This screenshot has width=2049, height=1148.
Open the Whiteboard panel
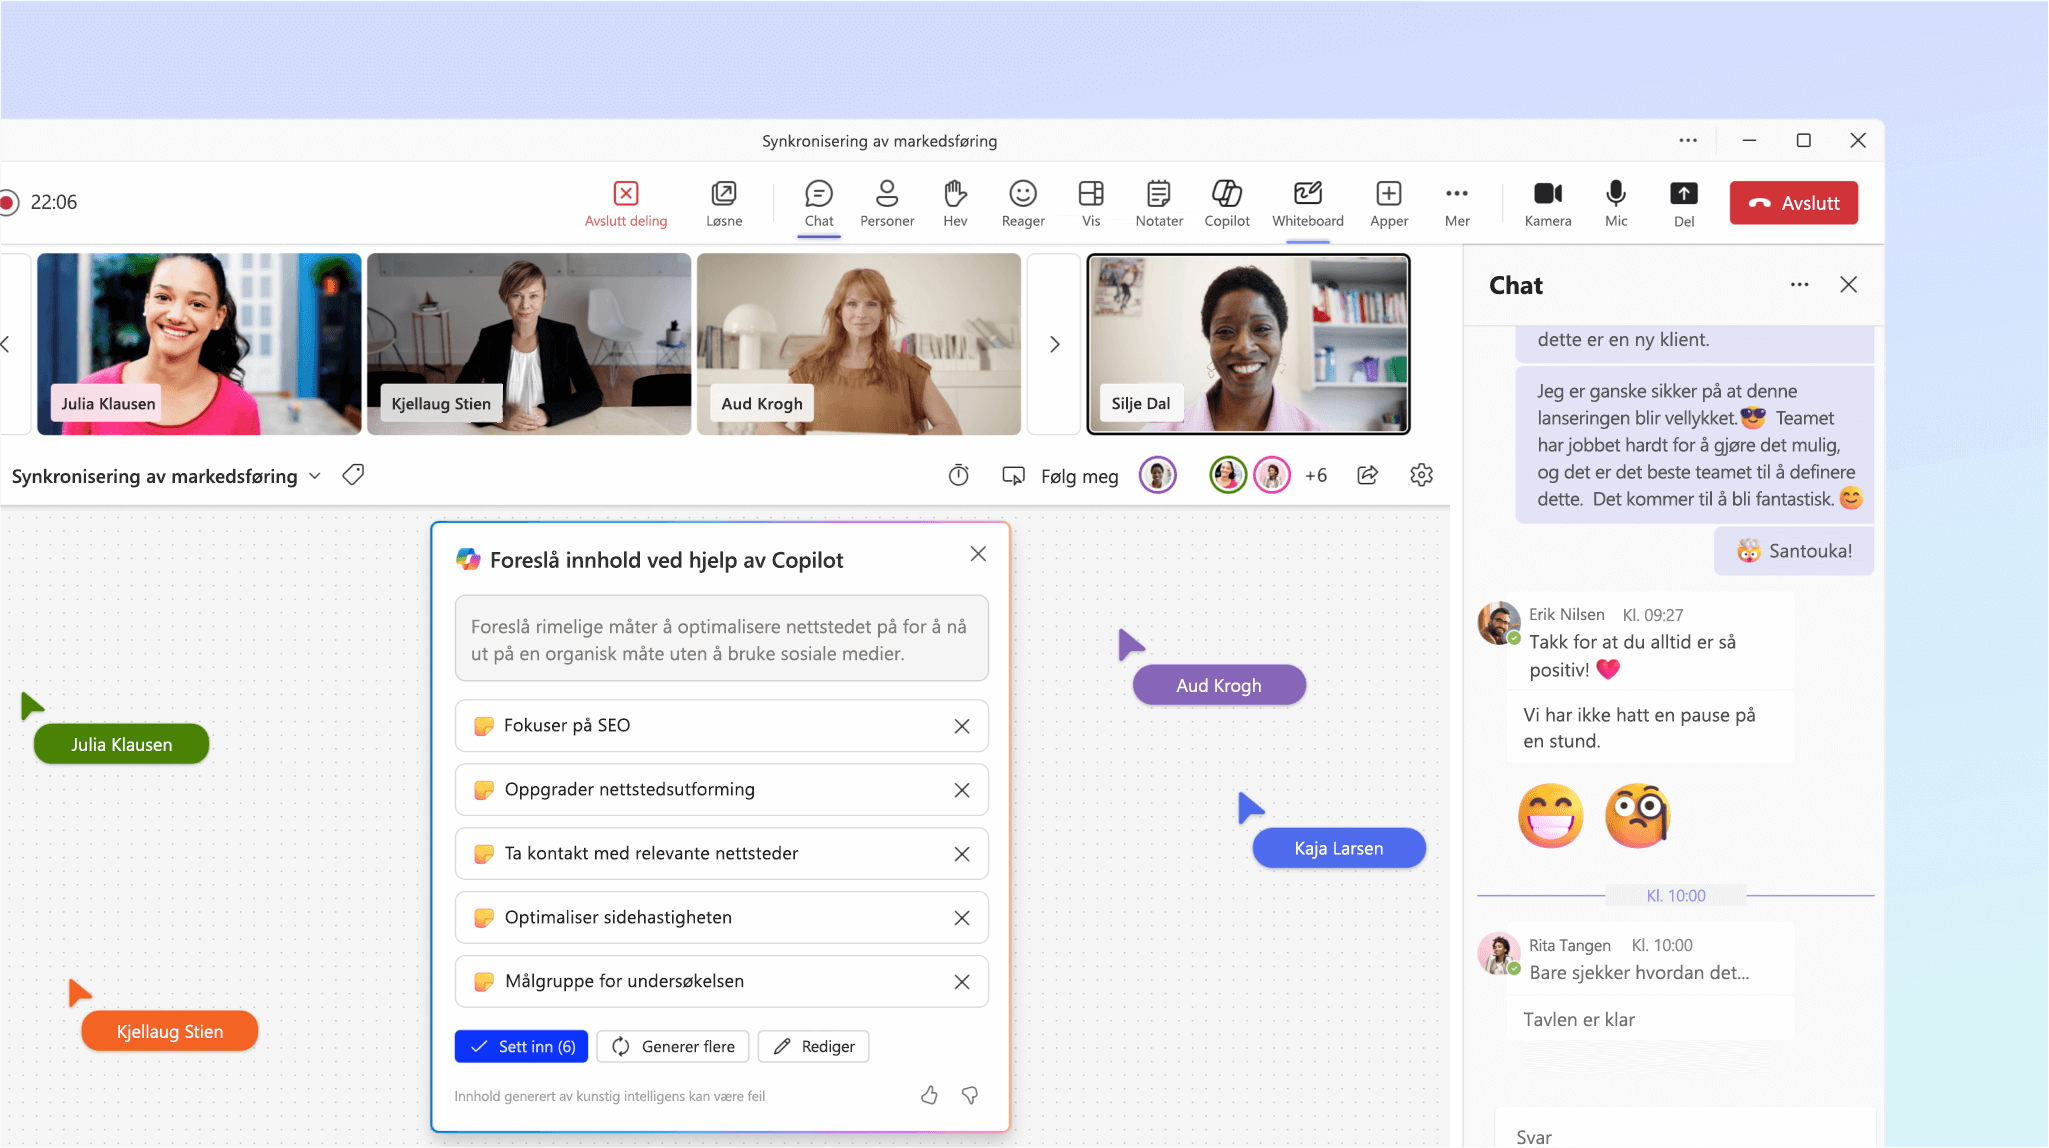pos(1306,201)
